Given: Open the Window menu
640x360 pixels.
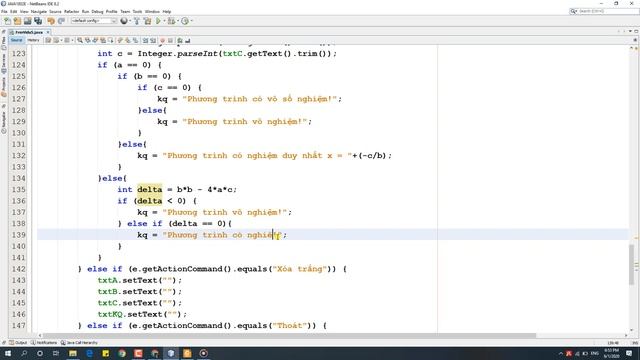Looking at the screenshot, I should [x=152, y=11].
